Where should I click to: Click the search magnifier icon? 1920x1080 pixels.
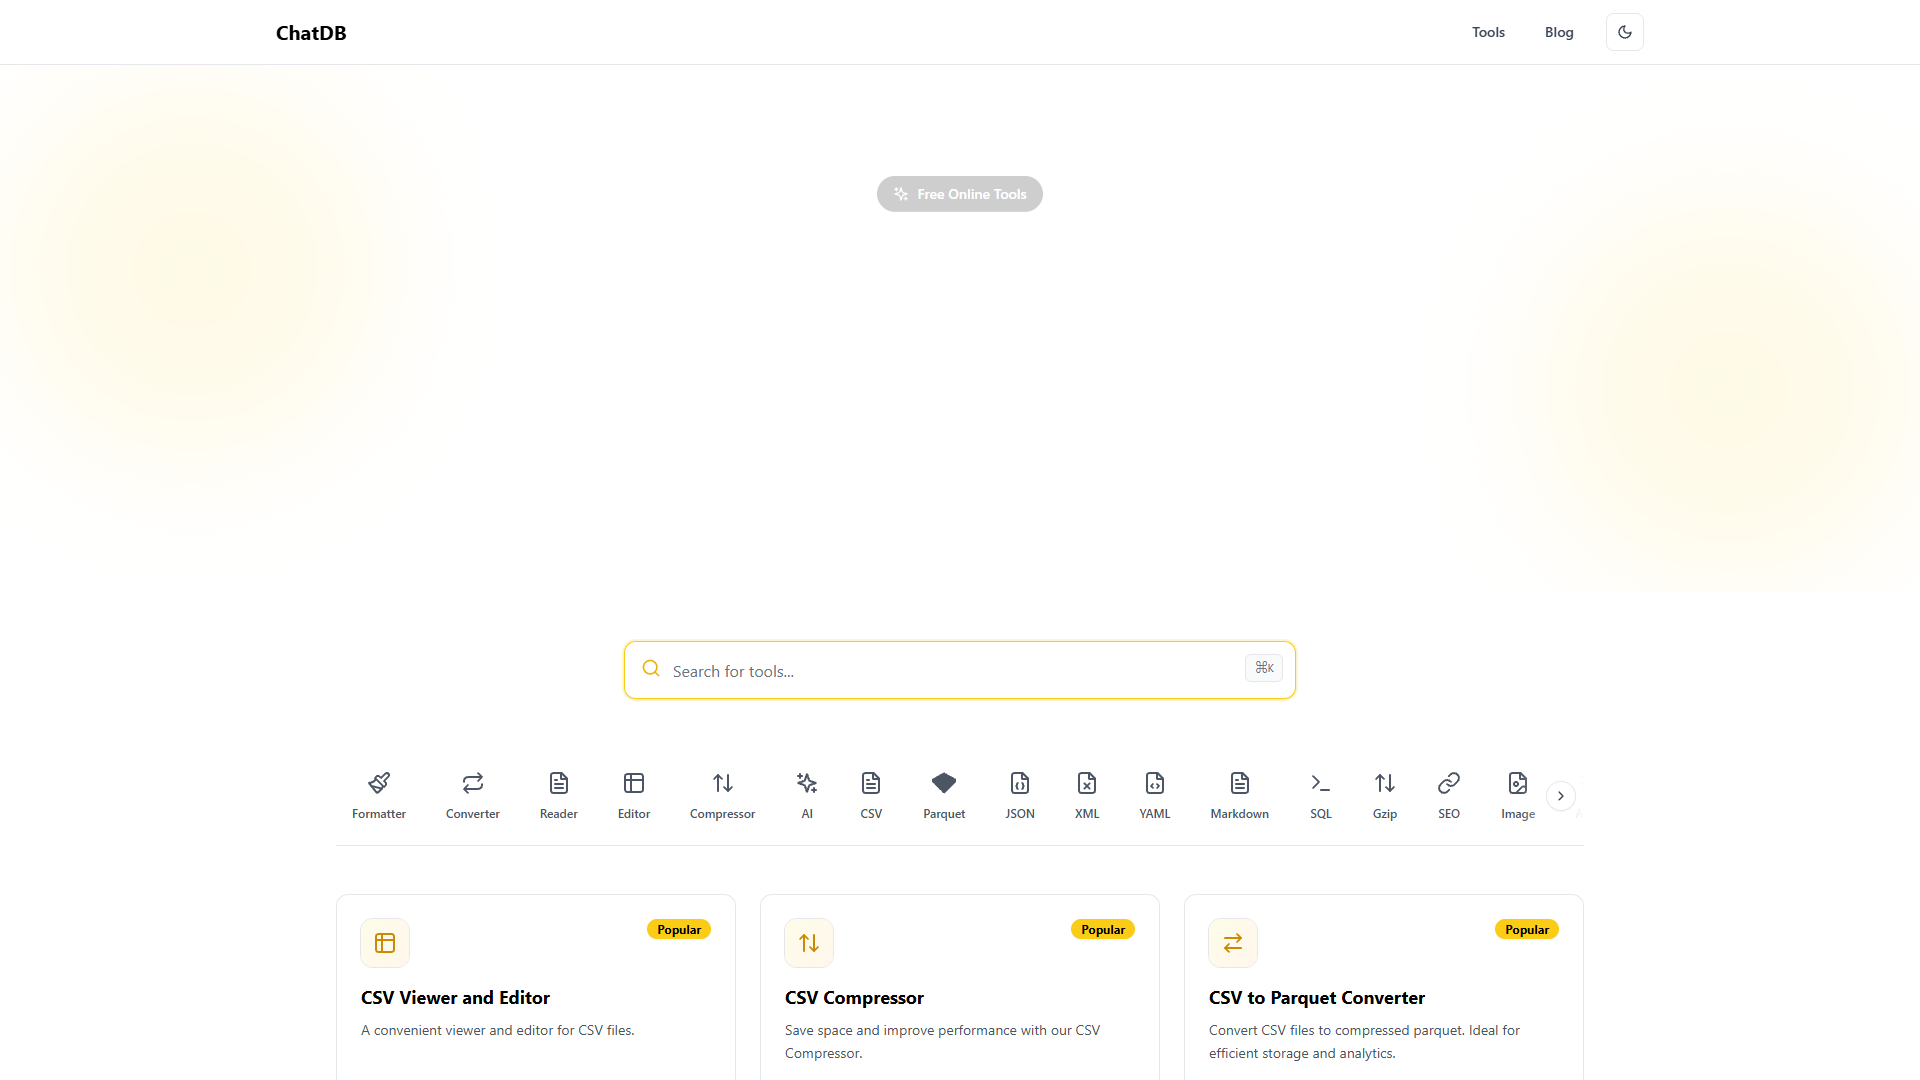point(651,669)
